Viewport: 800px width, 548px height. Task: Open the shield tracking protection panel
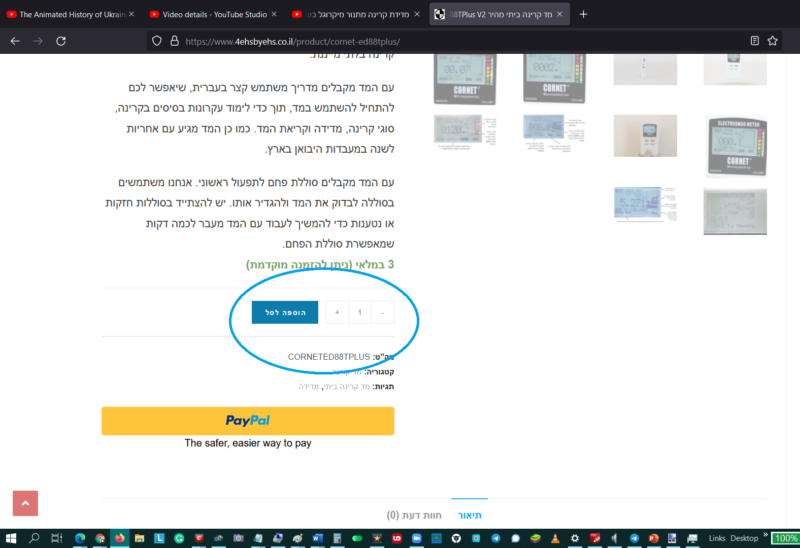(157, 41)
